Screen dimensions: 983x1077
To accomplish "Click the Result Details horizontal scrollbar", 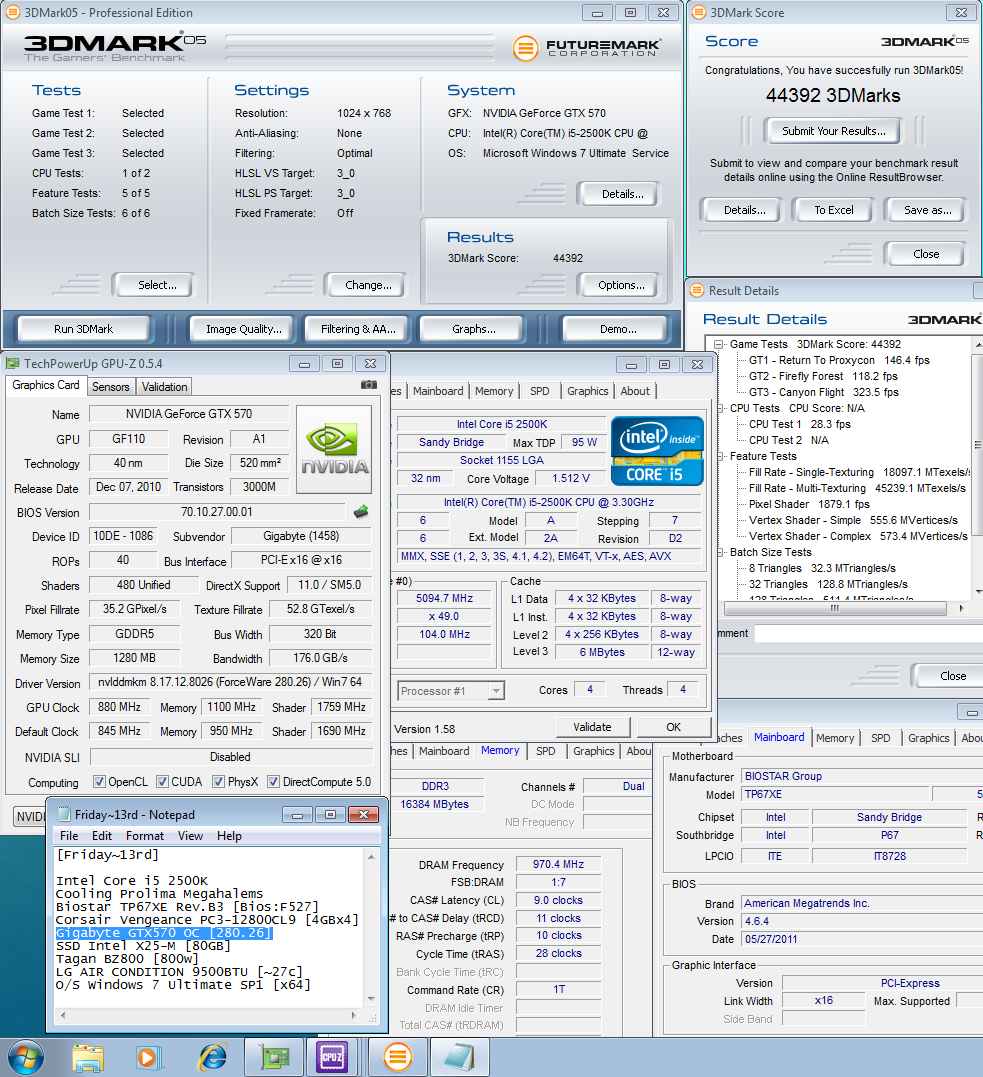I will pyautogui.click(x=835, y=608).
